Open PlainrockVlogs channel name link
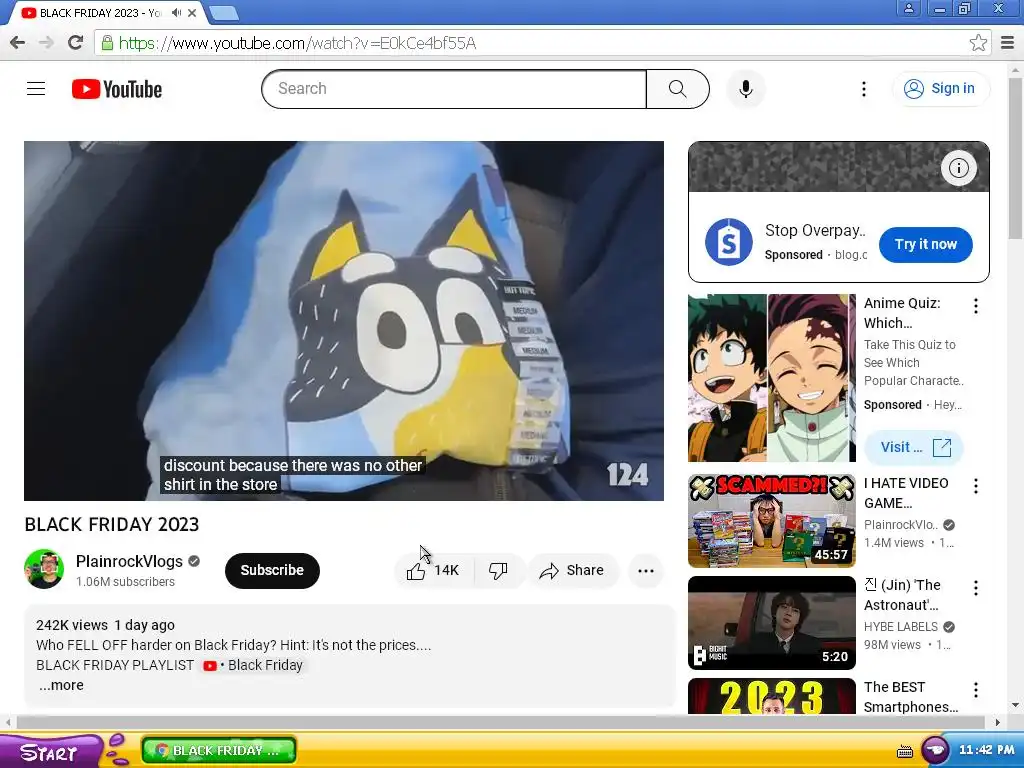 129,561
